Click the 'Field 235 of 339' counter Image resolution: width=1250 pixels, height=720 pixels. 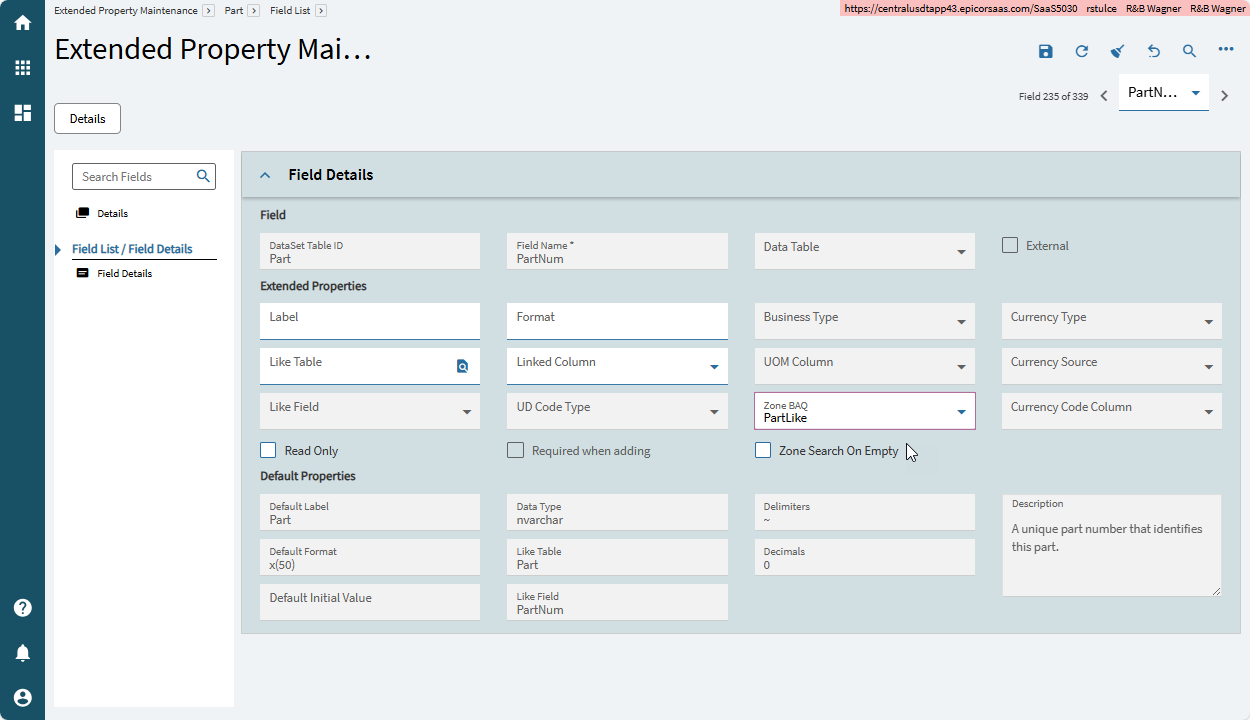point(1053,97)
